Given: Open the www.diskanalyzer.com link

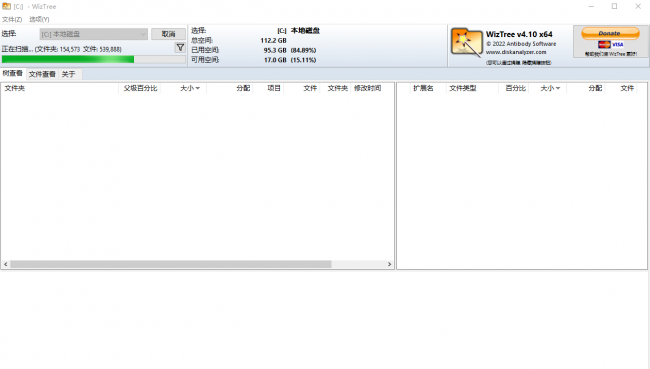Looking at the screenshot, I should click(516, 52).
